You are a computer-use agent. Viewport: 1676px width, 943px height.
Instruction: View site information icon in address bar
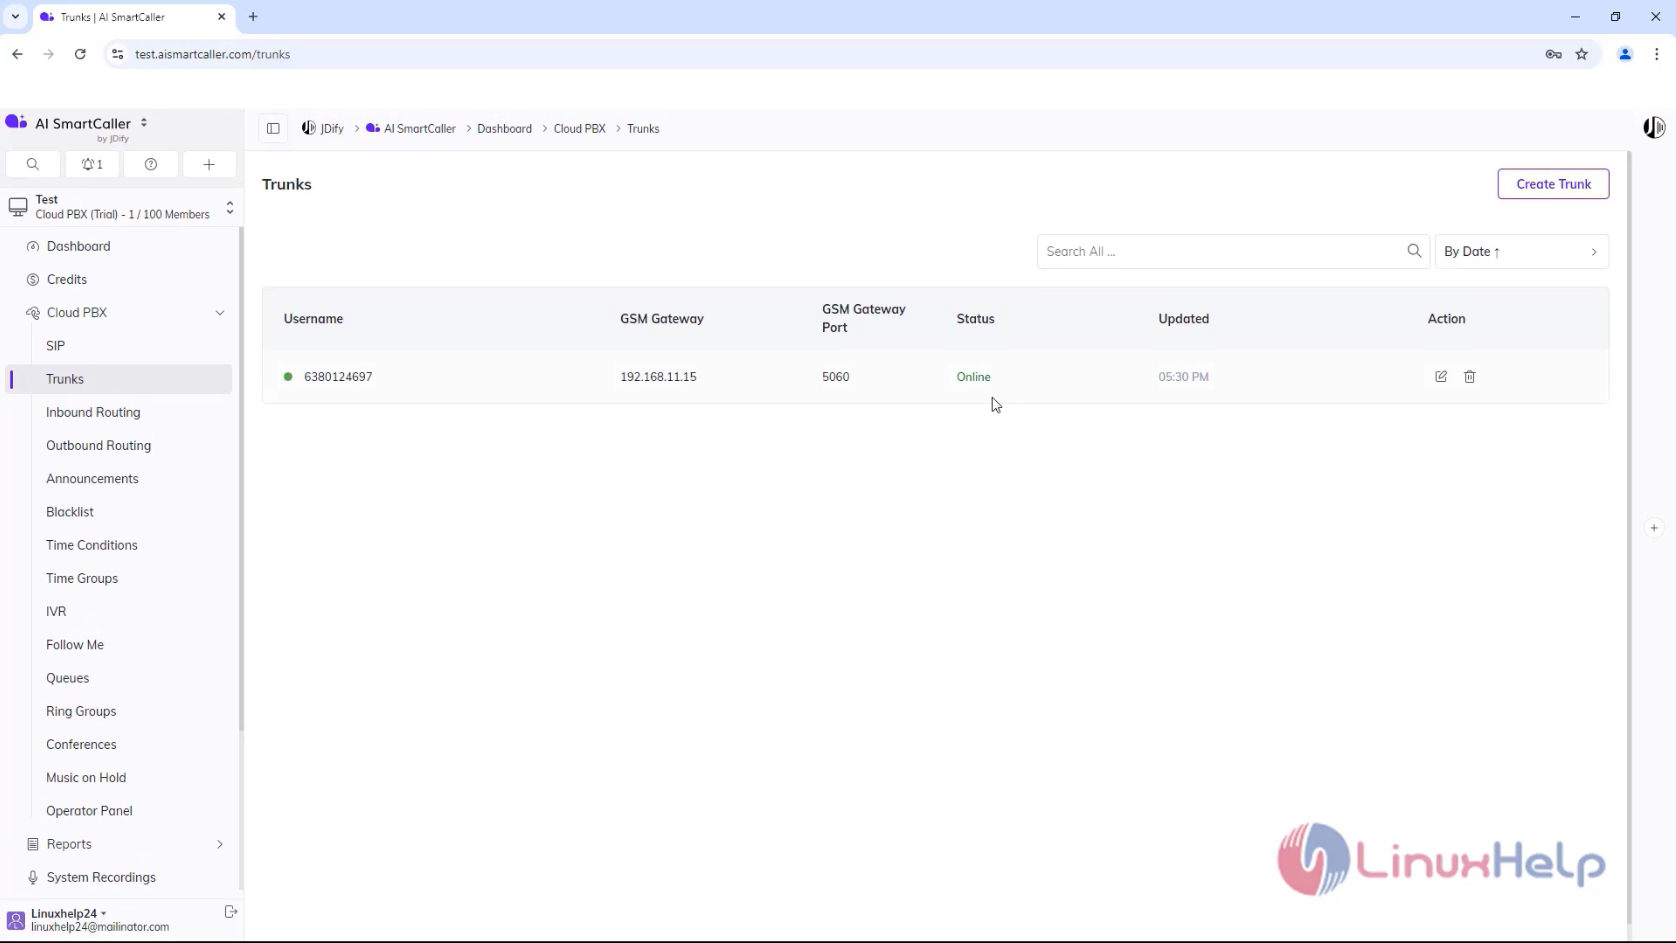click(x=117, y=54)
